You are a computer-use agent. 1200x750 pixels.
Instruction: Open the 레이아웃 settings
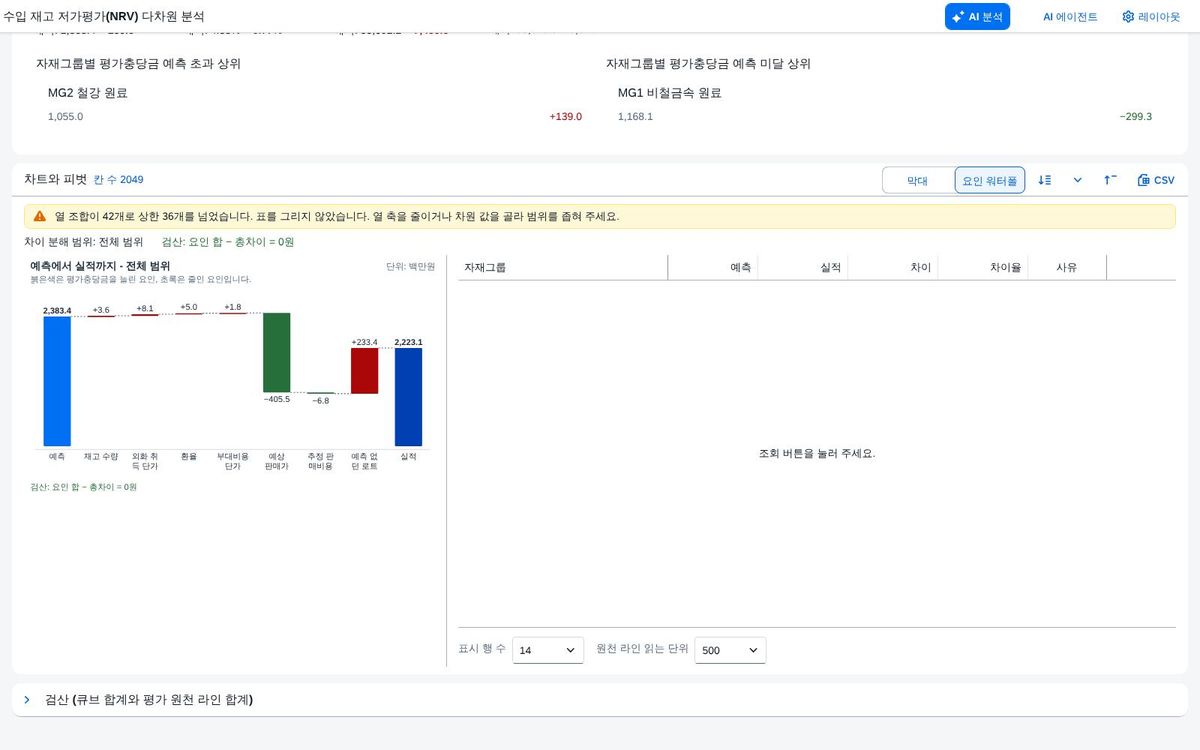(1150, 17)
